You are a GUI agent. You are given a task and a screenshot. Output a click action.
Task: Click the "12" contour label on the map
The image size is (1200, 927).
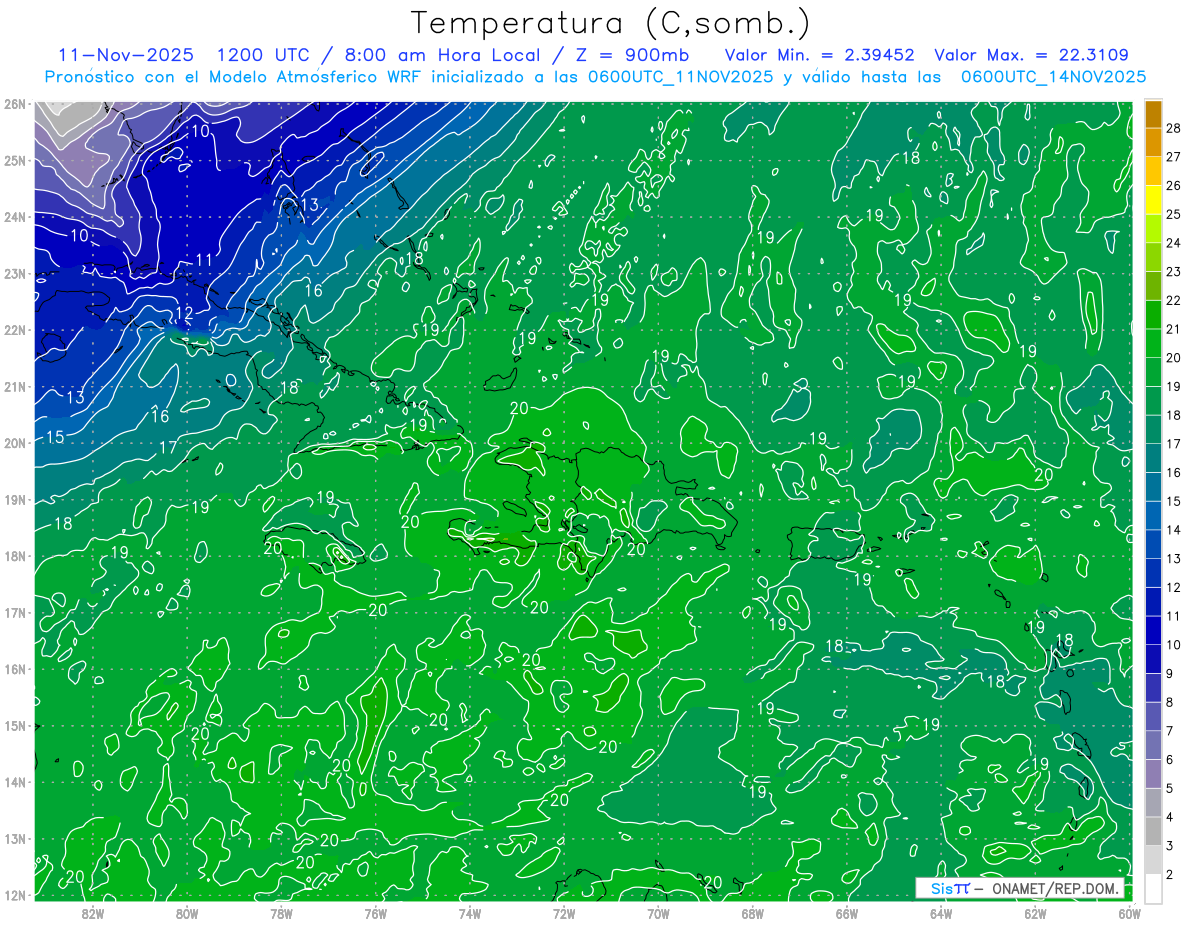pos(184,314)
